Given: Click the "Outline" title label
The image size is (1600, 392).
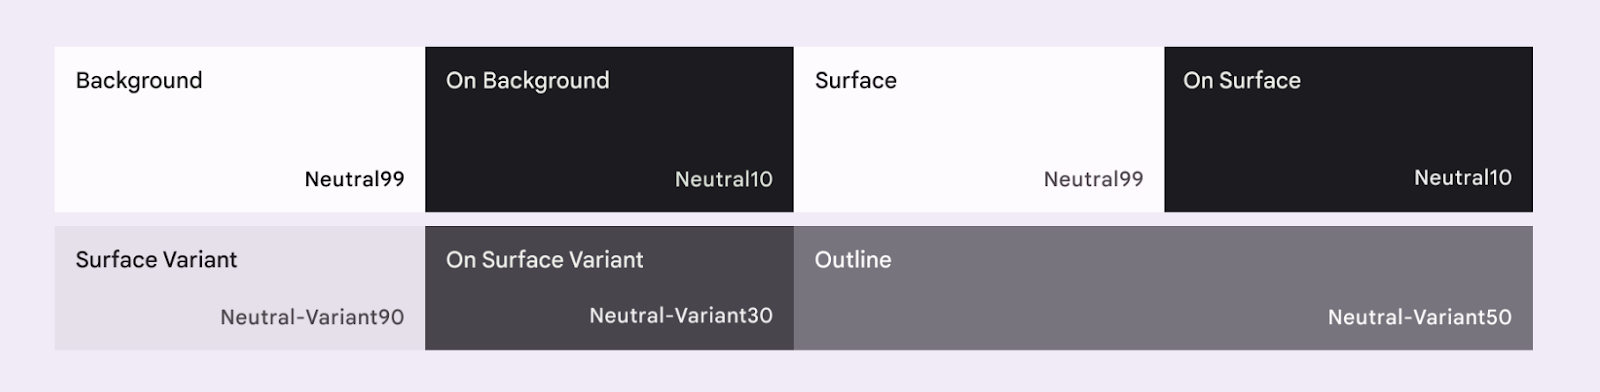Looking at the screenshot, I should tap(853, 260).
